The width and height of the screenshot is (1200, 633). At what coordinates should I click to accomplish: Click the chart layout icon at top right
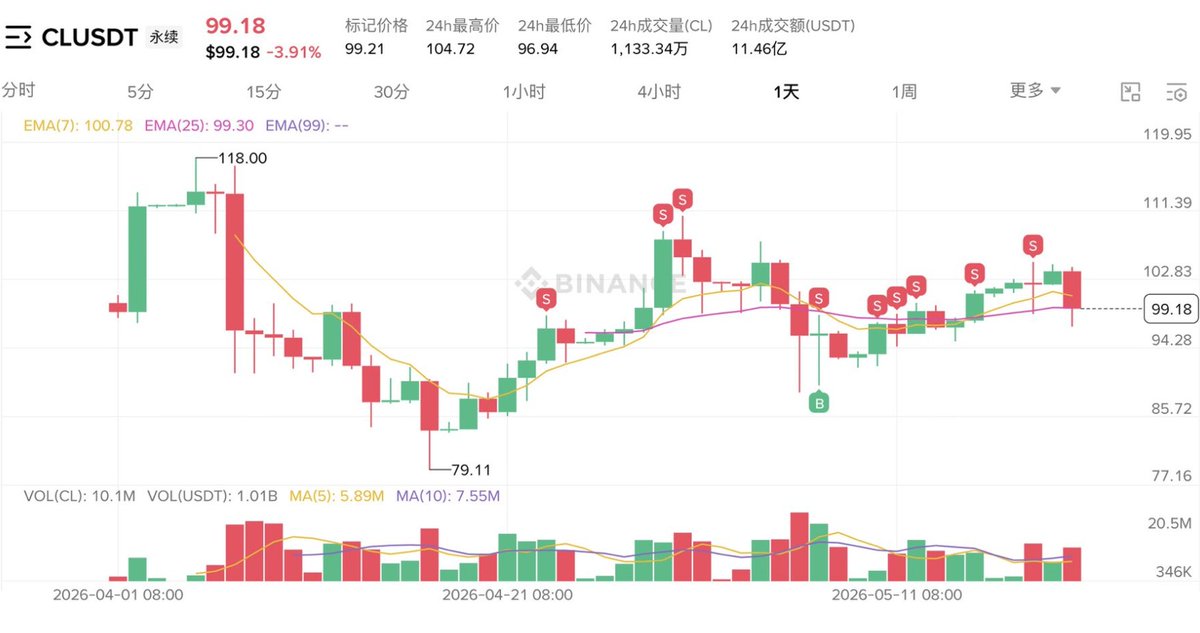pos(1130,92)
